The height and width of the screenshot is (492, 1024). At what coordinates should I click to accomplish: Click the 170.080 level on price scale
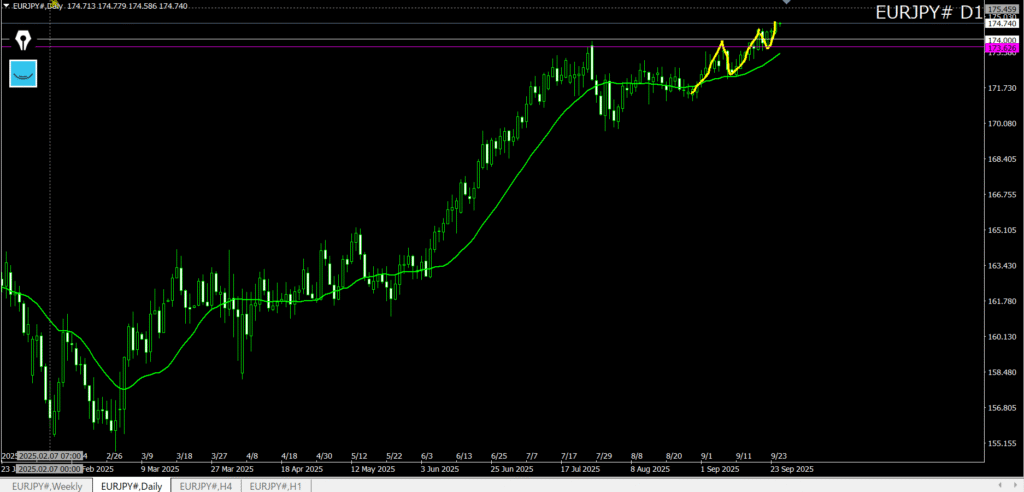[x=1000, y=124]
